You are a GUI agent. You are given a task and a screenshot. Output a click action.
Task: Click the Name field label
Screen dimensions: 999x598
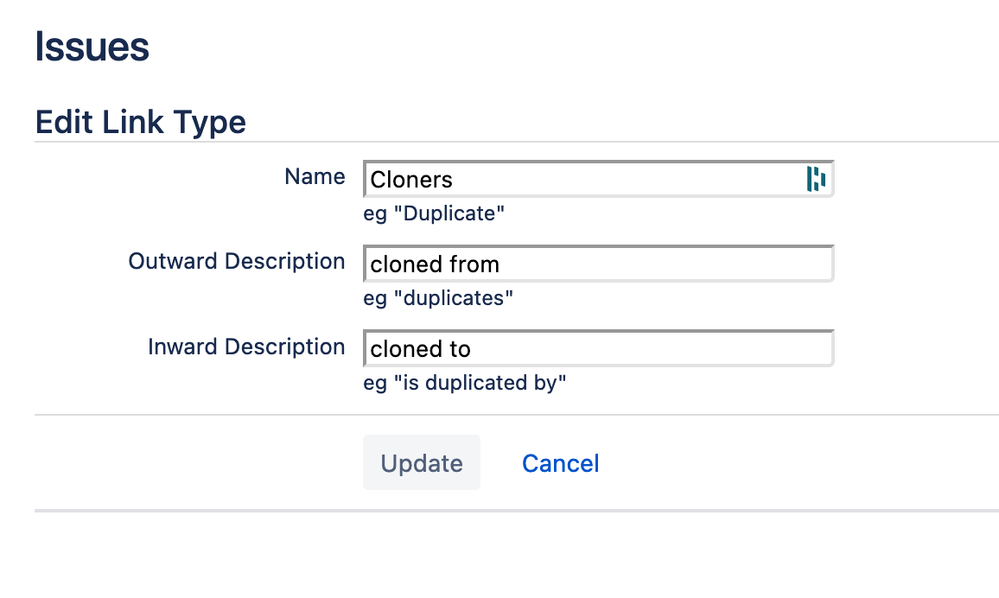(314, 177)
